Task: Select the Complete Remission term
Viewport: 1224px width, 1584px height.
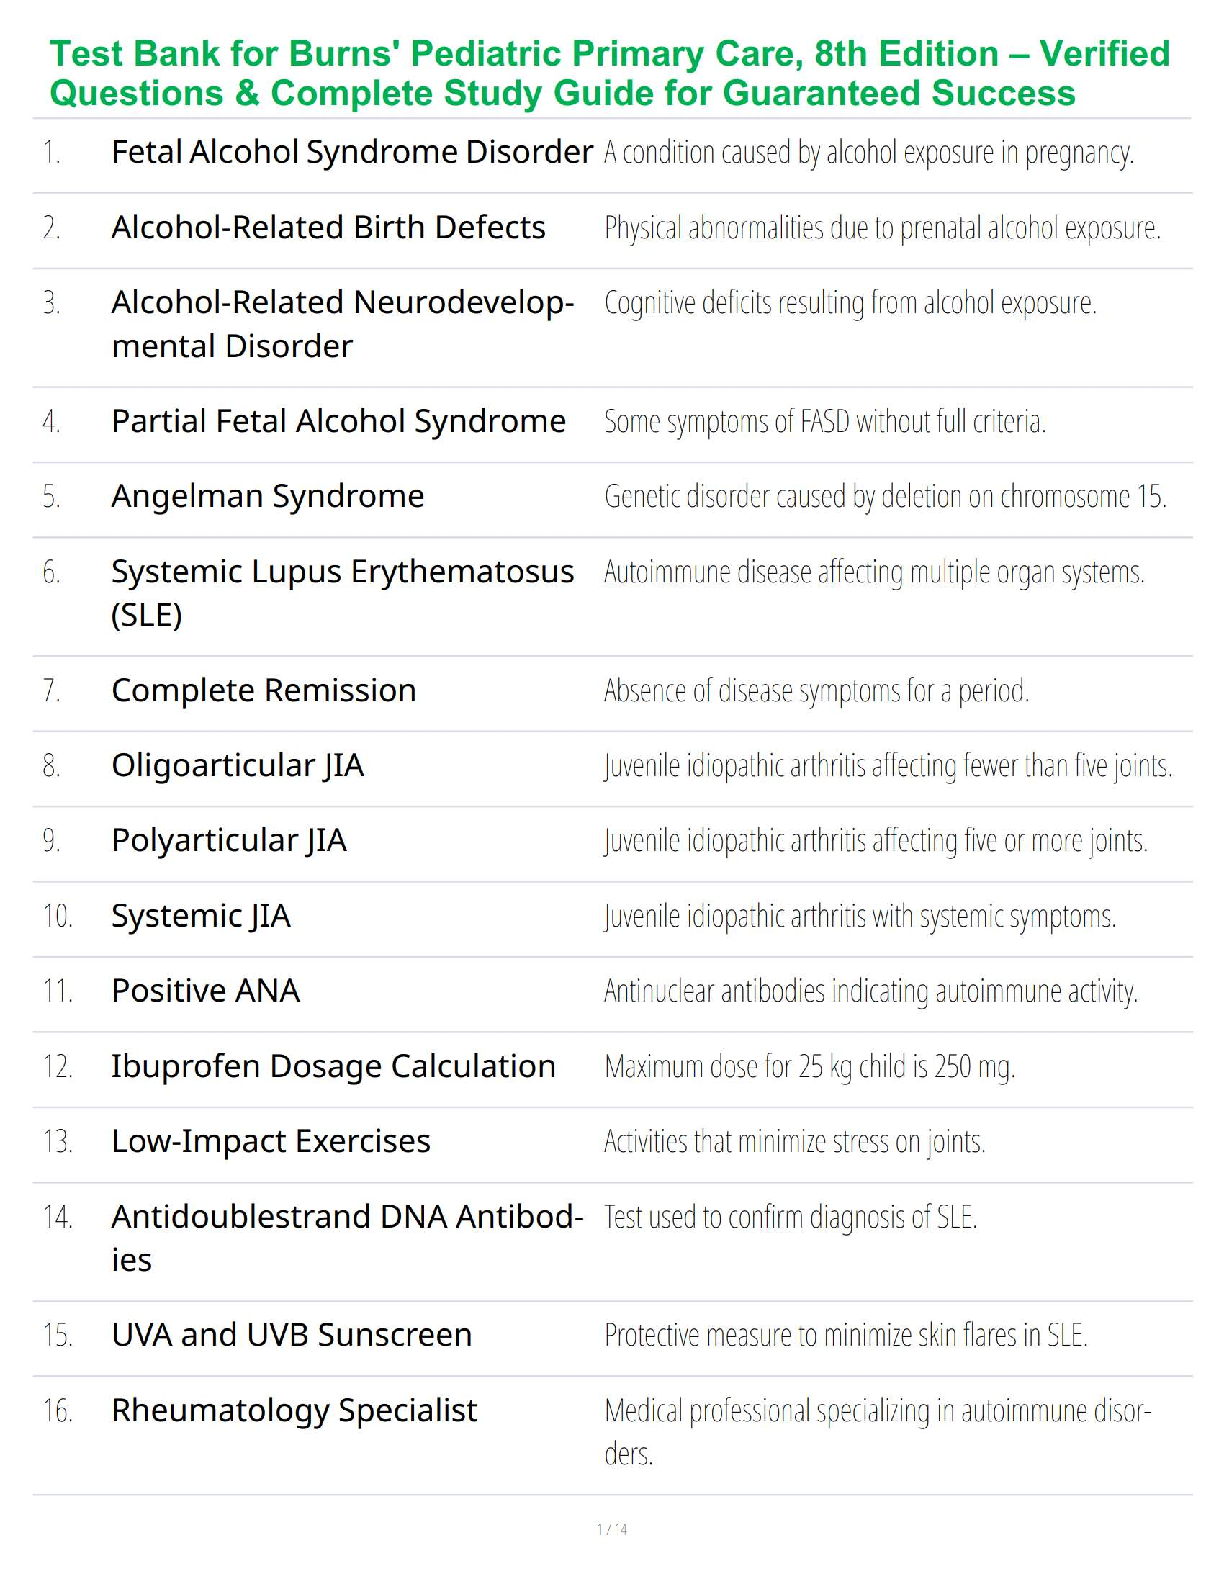Action: coord(264,691)
